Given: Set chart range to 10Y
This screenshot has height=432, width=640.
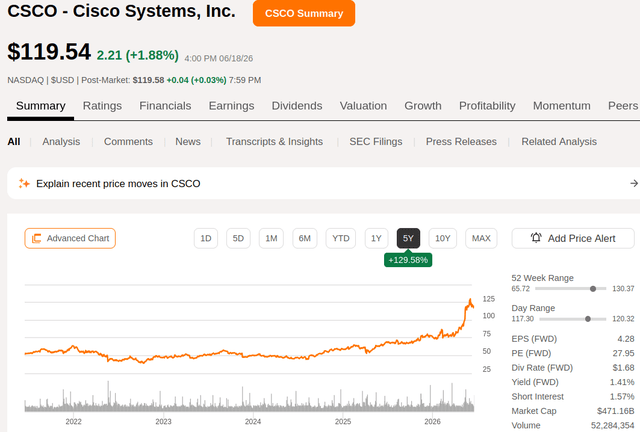Looking at the screenshot, I should pyautogui.click(x=442, y=238).
